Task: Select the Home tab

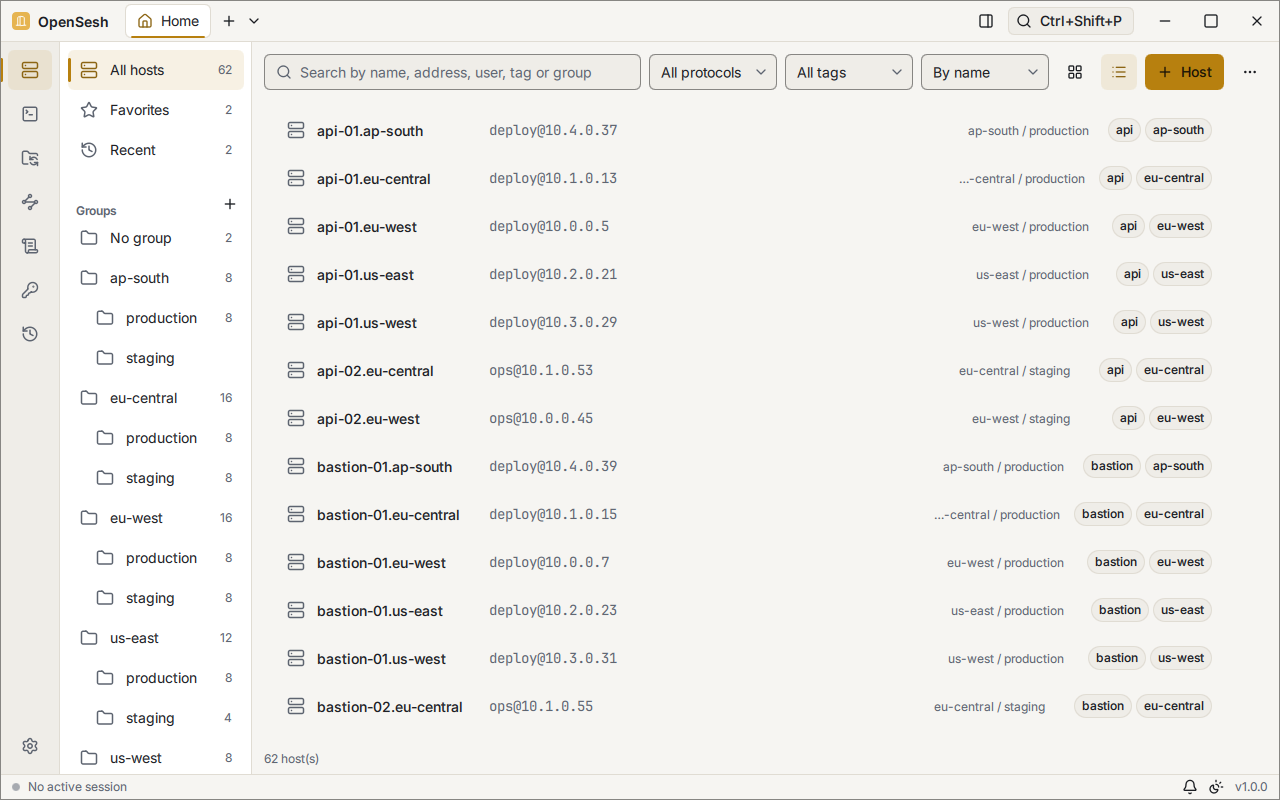Action: tap(168, 21)
